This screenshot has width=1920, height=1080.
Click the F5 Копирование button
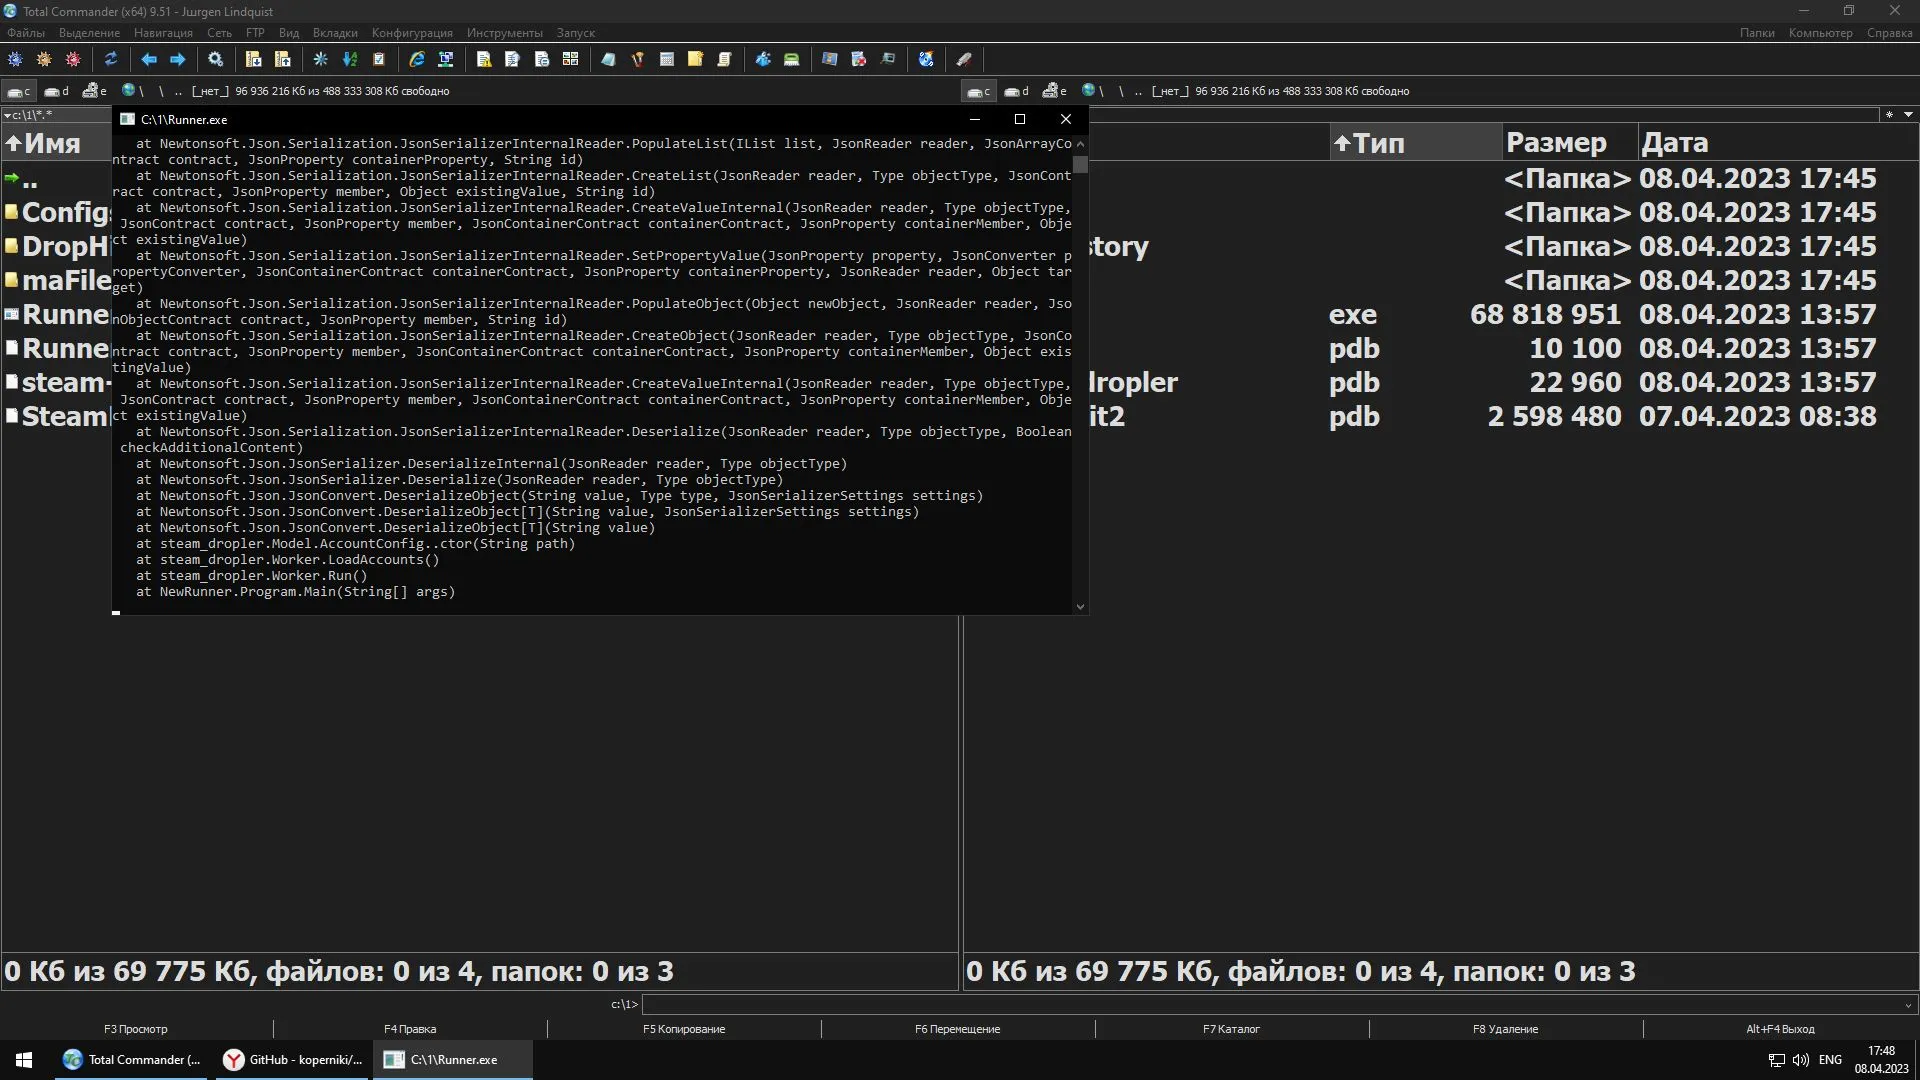[x=684, y=1029]
